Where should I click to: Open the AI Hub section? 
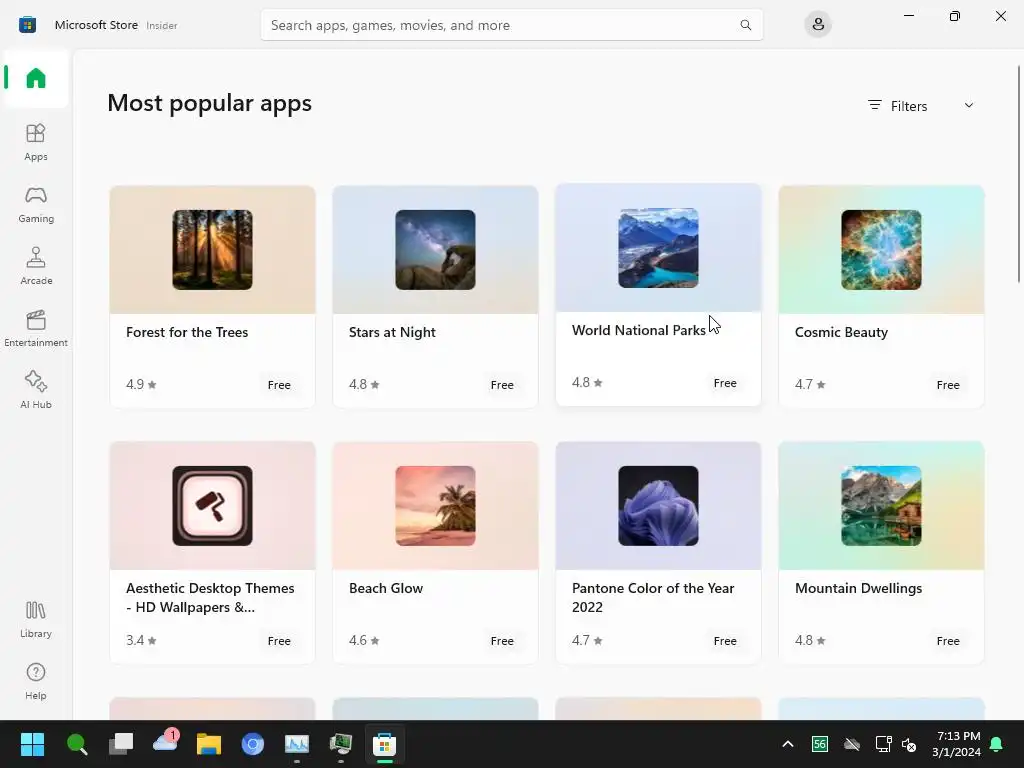(36, 391)
